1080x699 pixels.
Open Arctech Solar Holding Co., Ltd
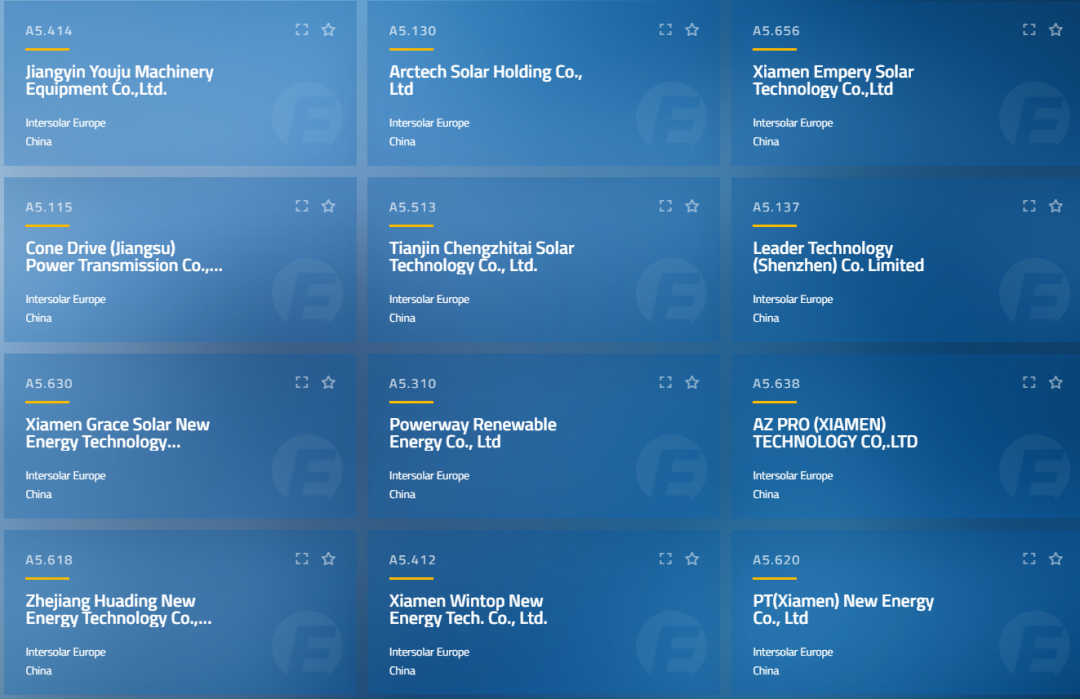coord(486,81)
